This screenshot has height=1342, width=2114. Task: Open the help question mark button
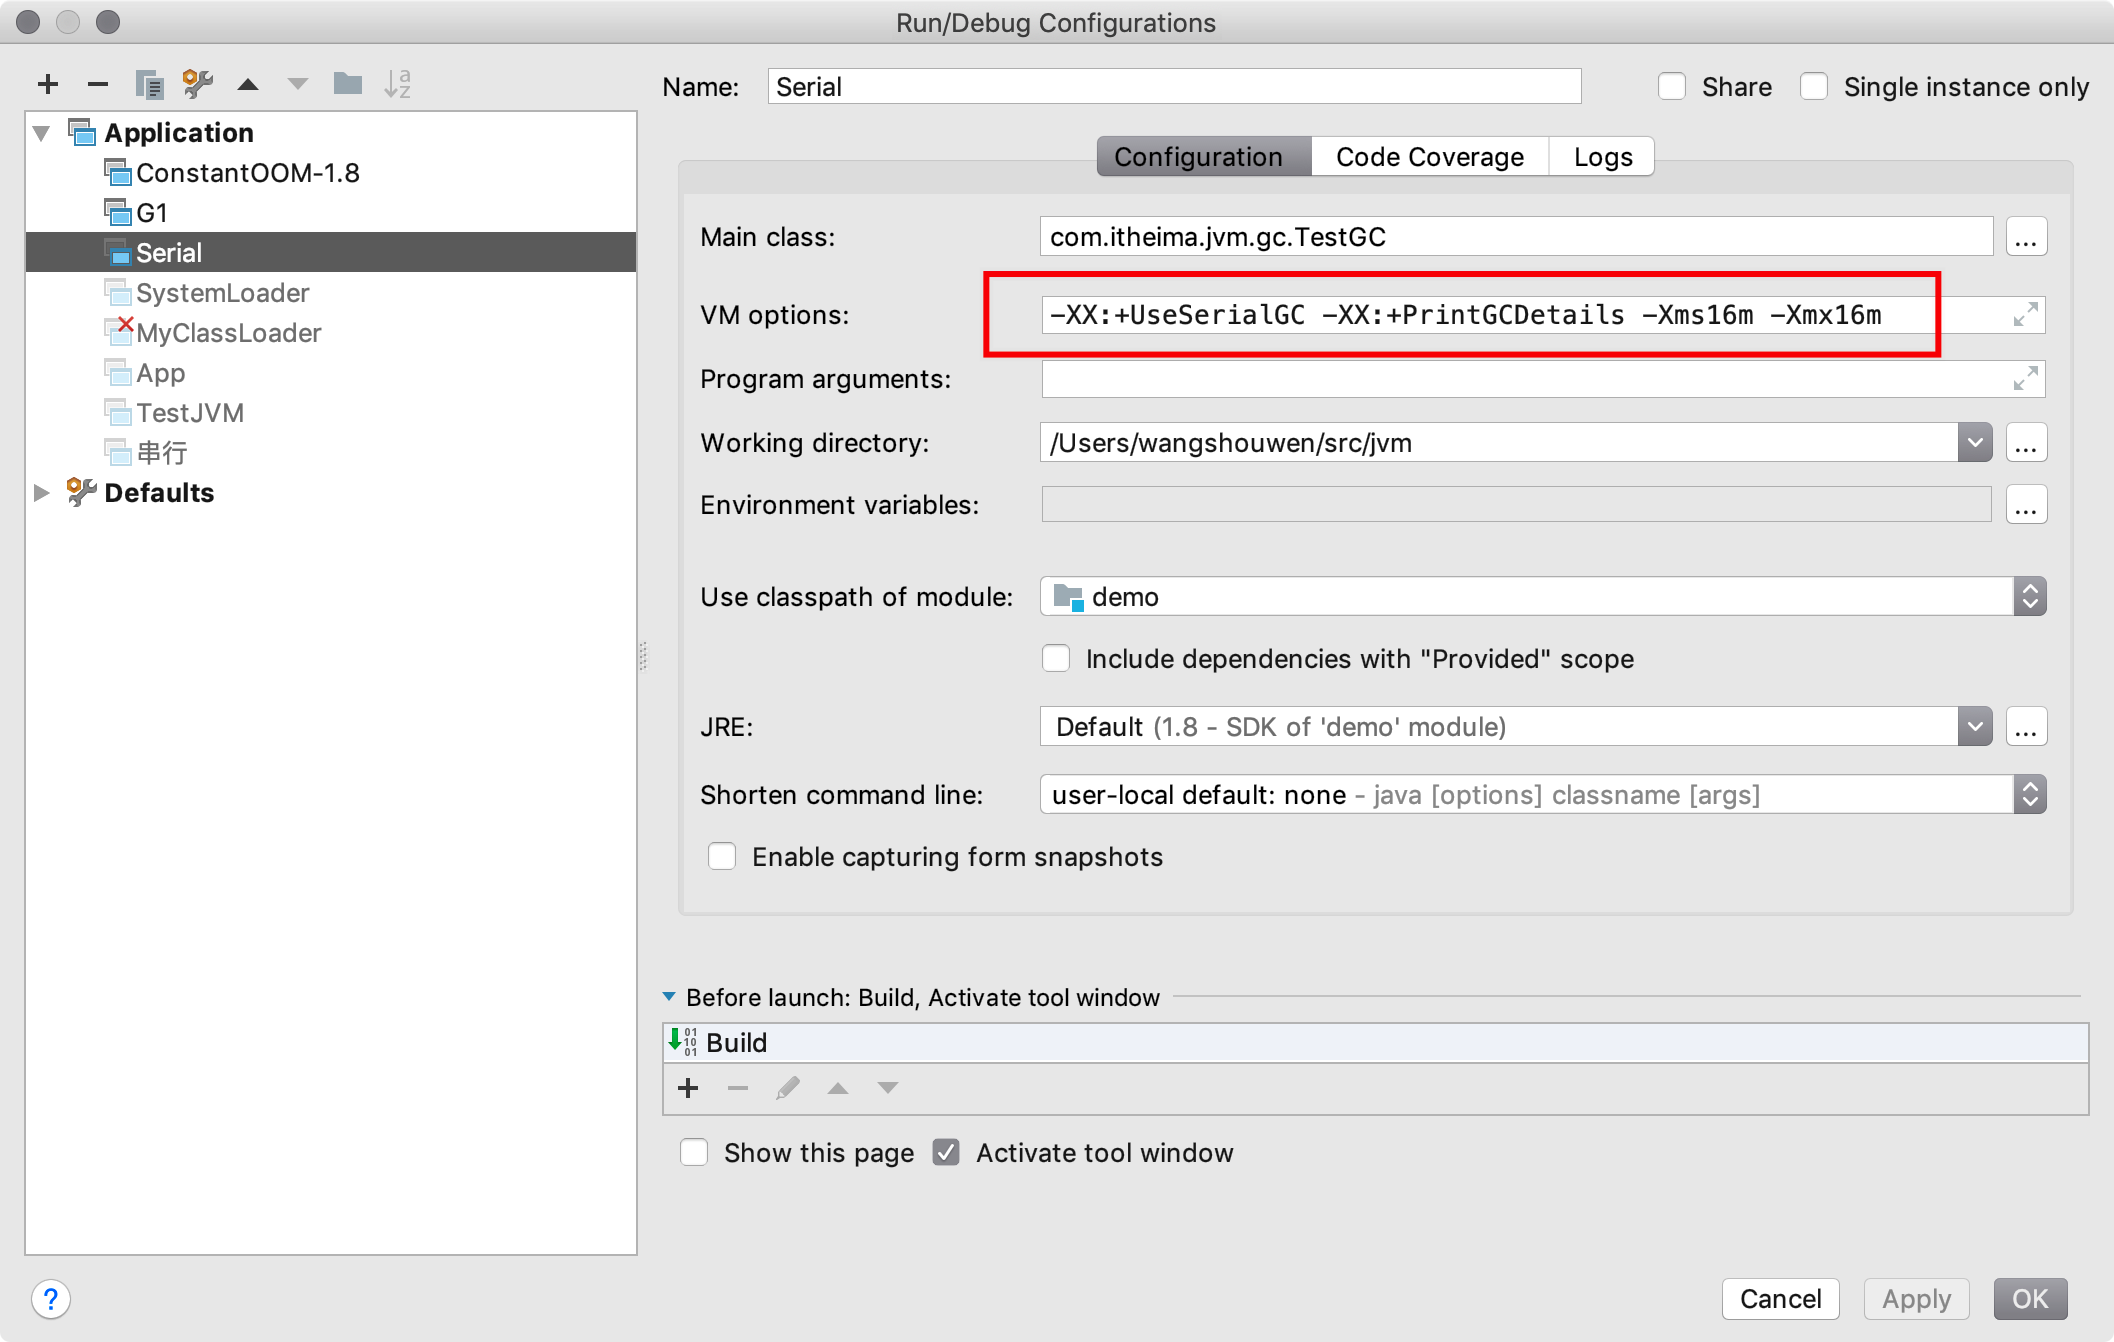click(51, 1299)
